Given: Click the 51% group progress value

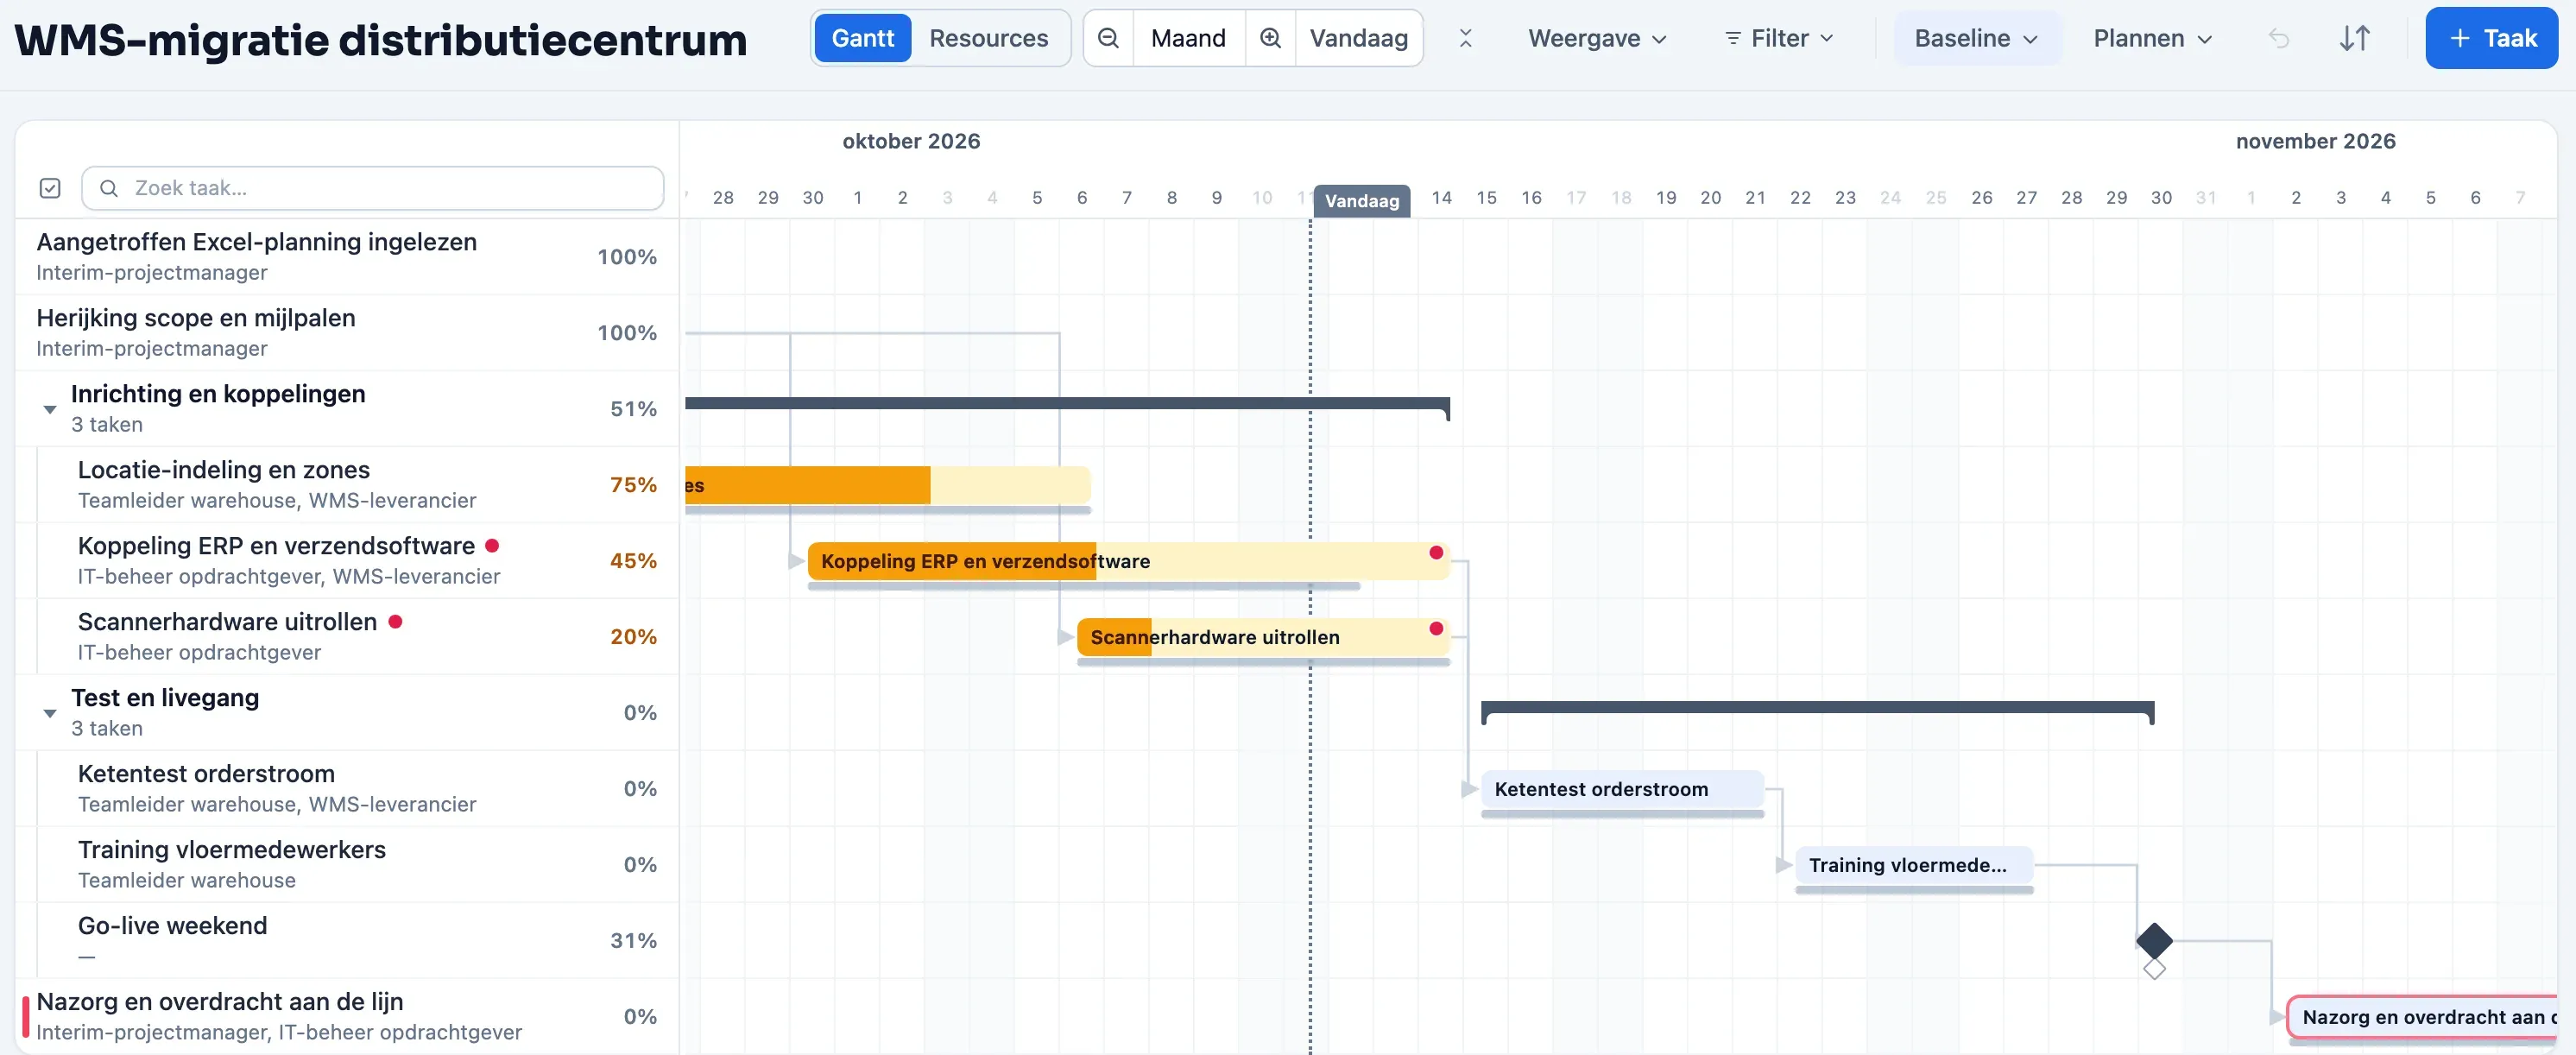Looking at the screenshot, I should pyautogui.click(x=633, y=409).
